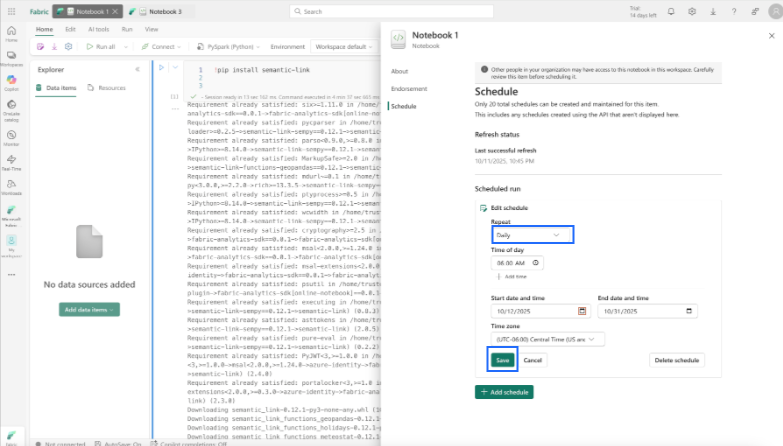Viewport: 783px width, 446px height.
Task: Run the notebook cell with play icon
Action: coord(163,69)
